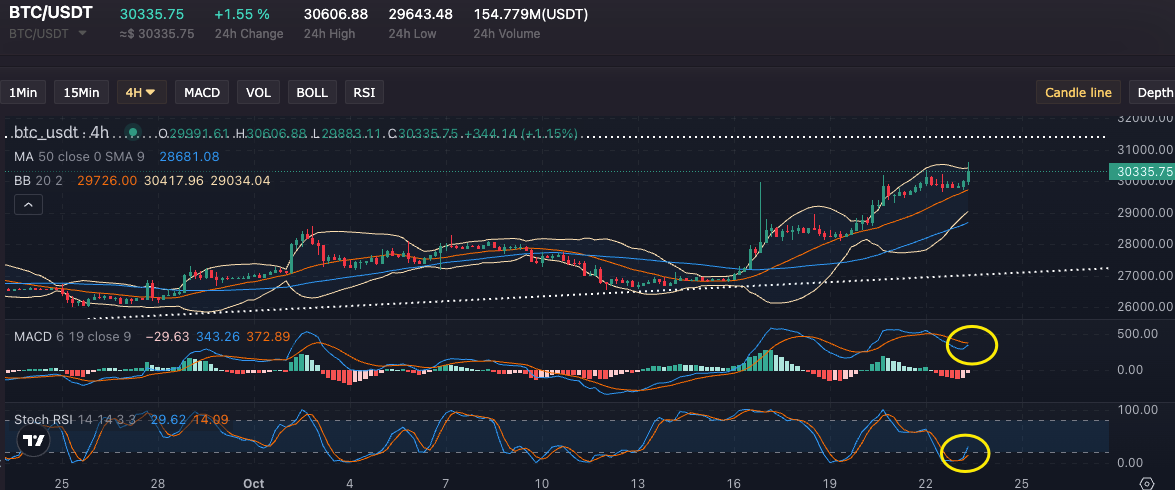Select the 15Min timeframe
This screenshot has height=490, width=1175.
pos(81,93)
